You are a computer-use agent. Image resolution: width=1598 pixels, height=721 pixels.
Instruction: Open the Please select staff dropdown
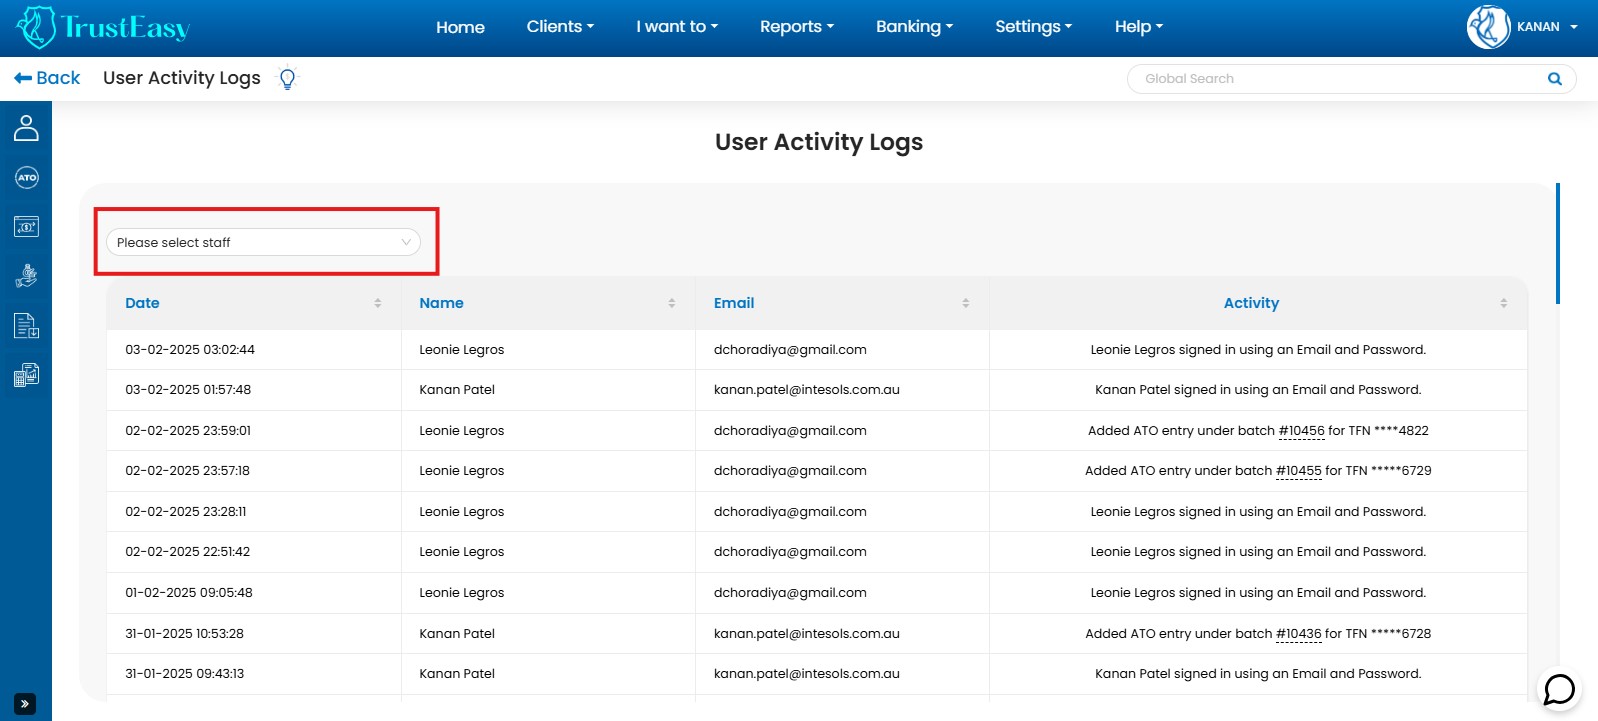[263, 242]
